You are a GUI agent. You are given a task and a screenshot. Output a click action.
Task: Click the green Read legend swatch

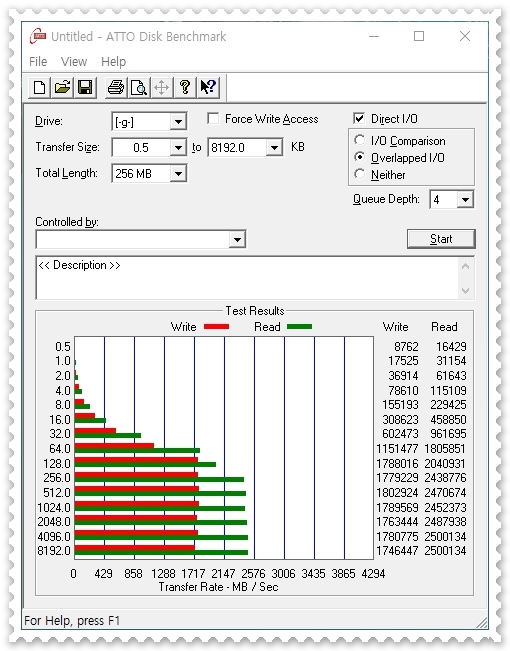point(299,327)
